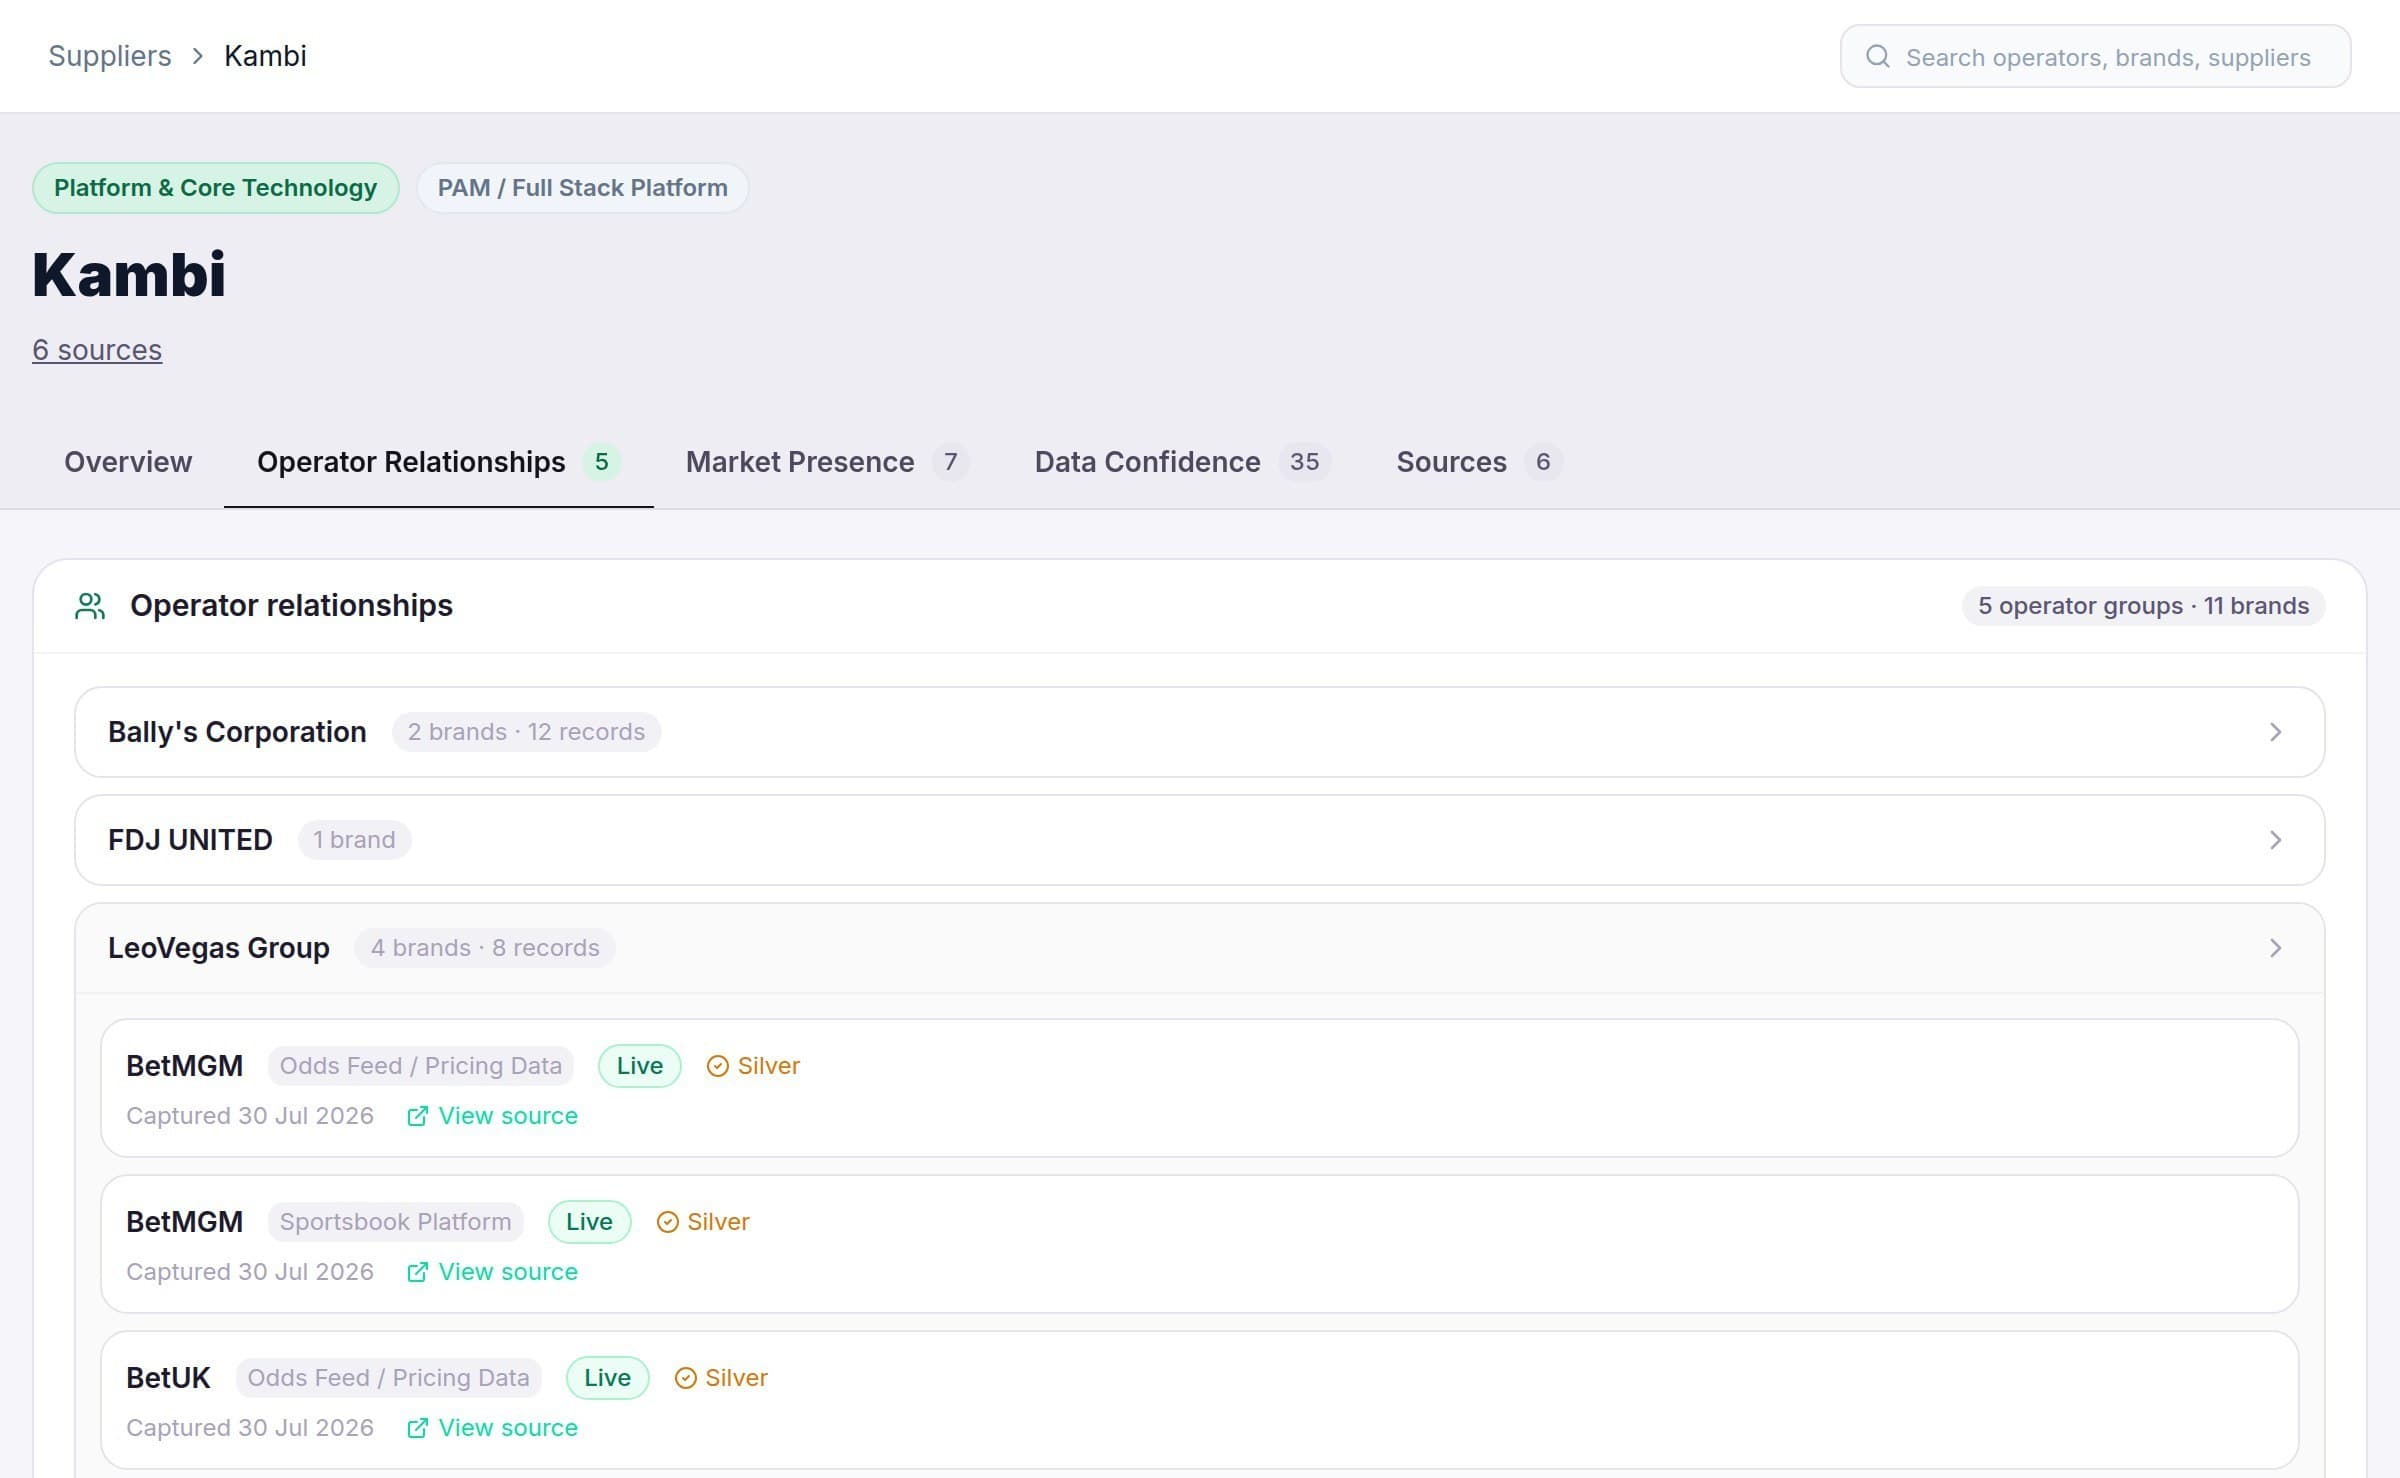The height and width of the screenshot is (1478, 2400).
Task: Open the Overview tab
Action: [x=128, y=462]
